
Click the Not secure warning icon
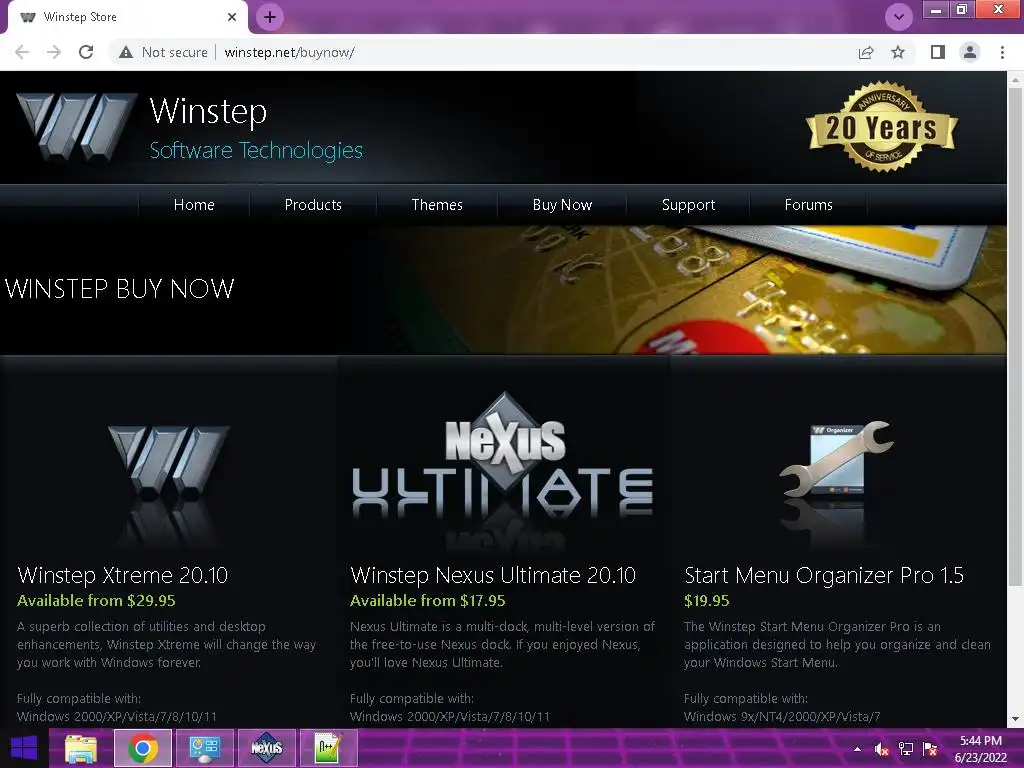click(126, 52)
